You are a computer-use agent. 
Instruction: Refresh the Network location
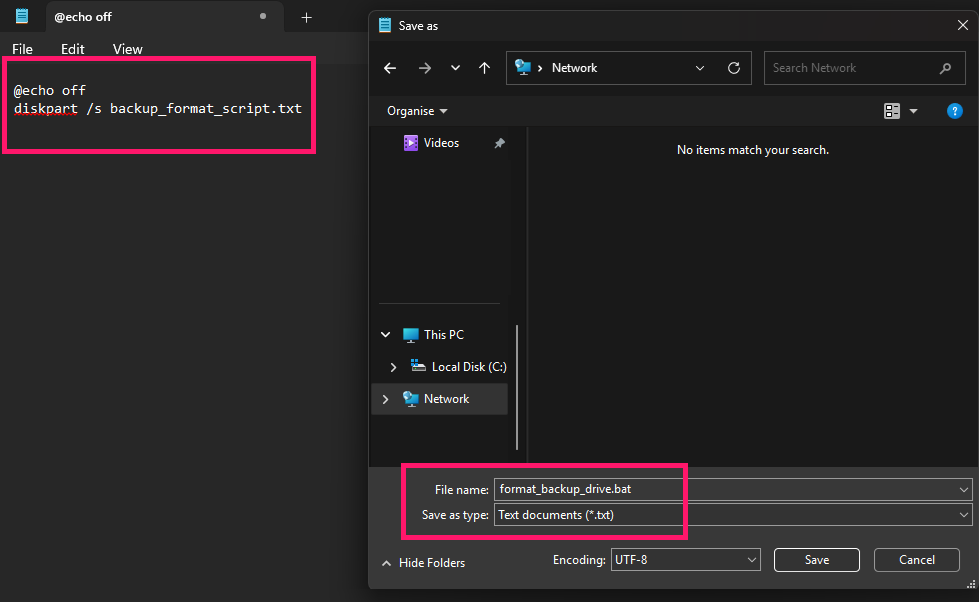734,68
